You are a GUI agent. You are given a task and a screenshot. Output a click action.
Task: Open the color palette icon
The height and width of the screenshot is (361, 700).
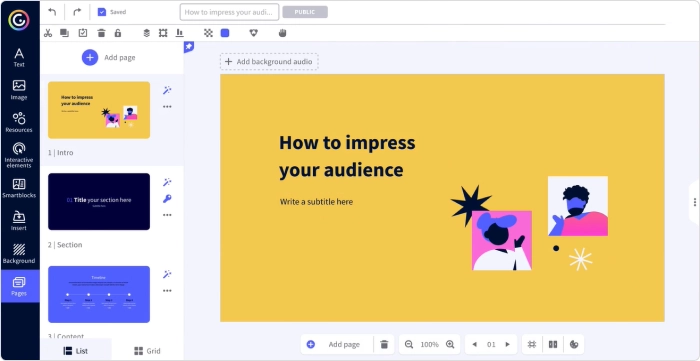[x=574, y=344]
